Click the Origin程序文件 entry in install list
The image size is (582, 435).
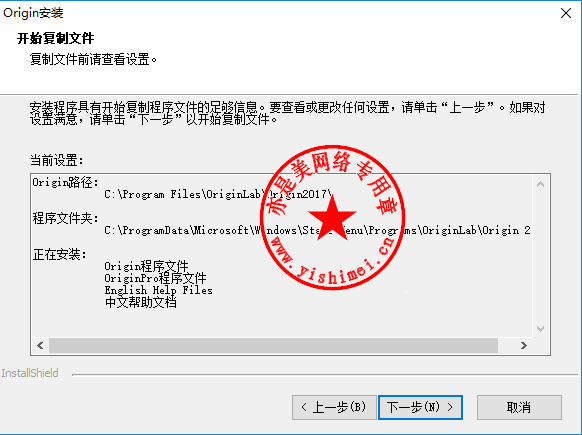[x=146, y=266]
